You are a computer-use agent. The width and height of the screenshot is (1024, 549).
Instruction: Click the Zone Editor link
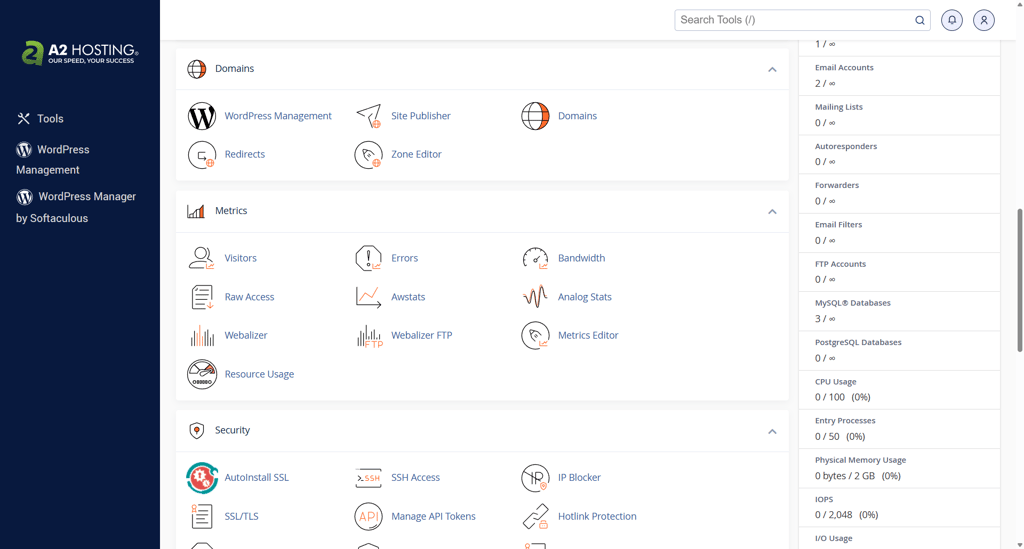pos(416,155)
